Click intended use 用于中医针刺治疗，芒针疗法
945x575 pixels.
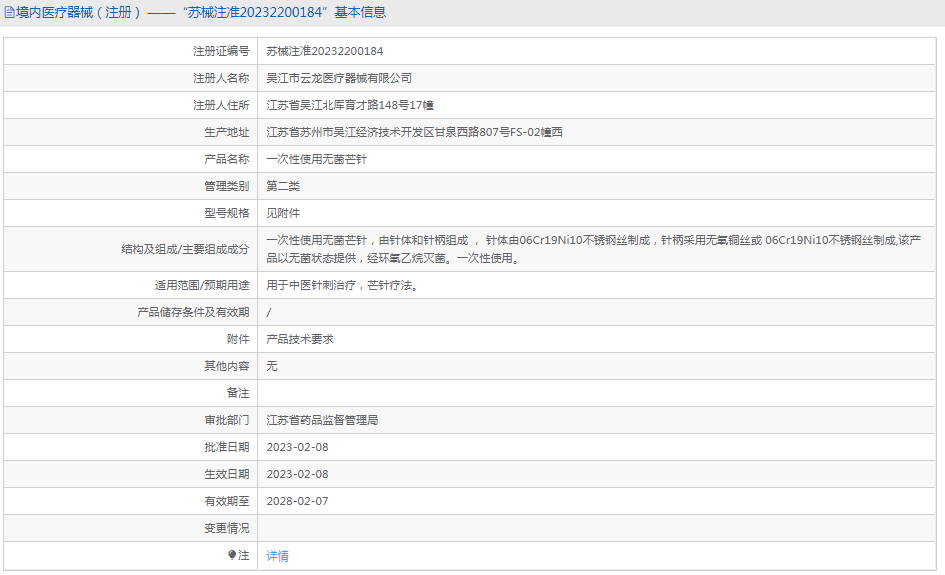point(342,285)
